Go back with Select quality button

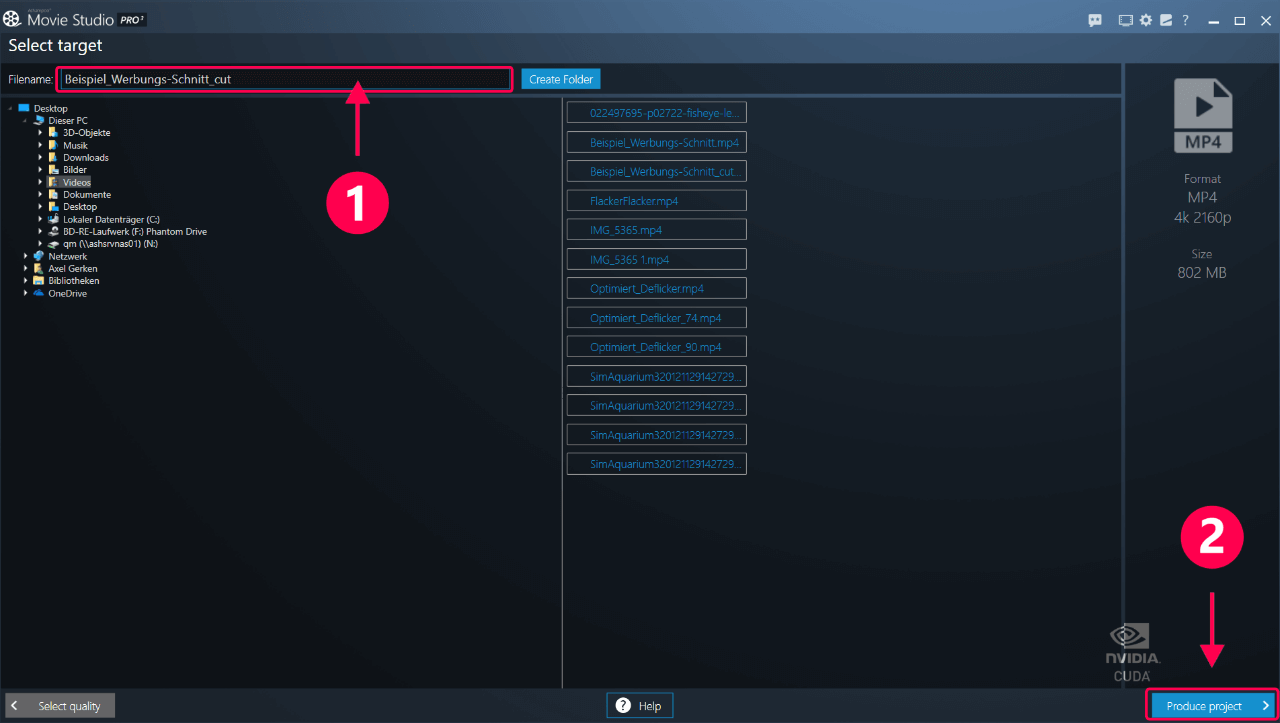(x=60, y=706)
